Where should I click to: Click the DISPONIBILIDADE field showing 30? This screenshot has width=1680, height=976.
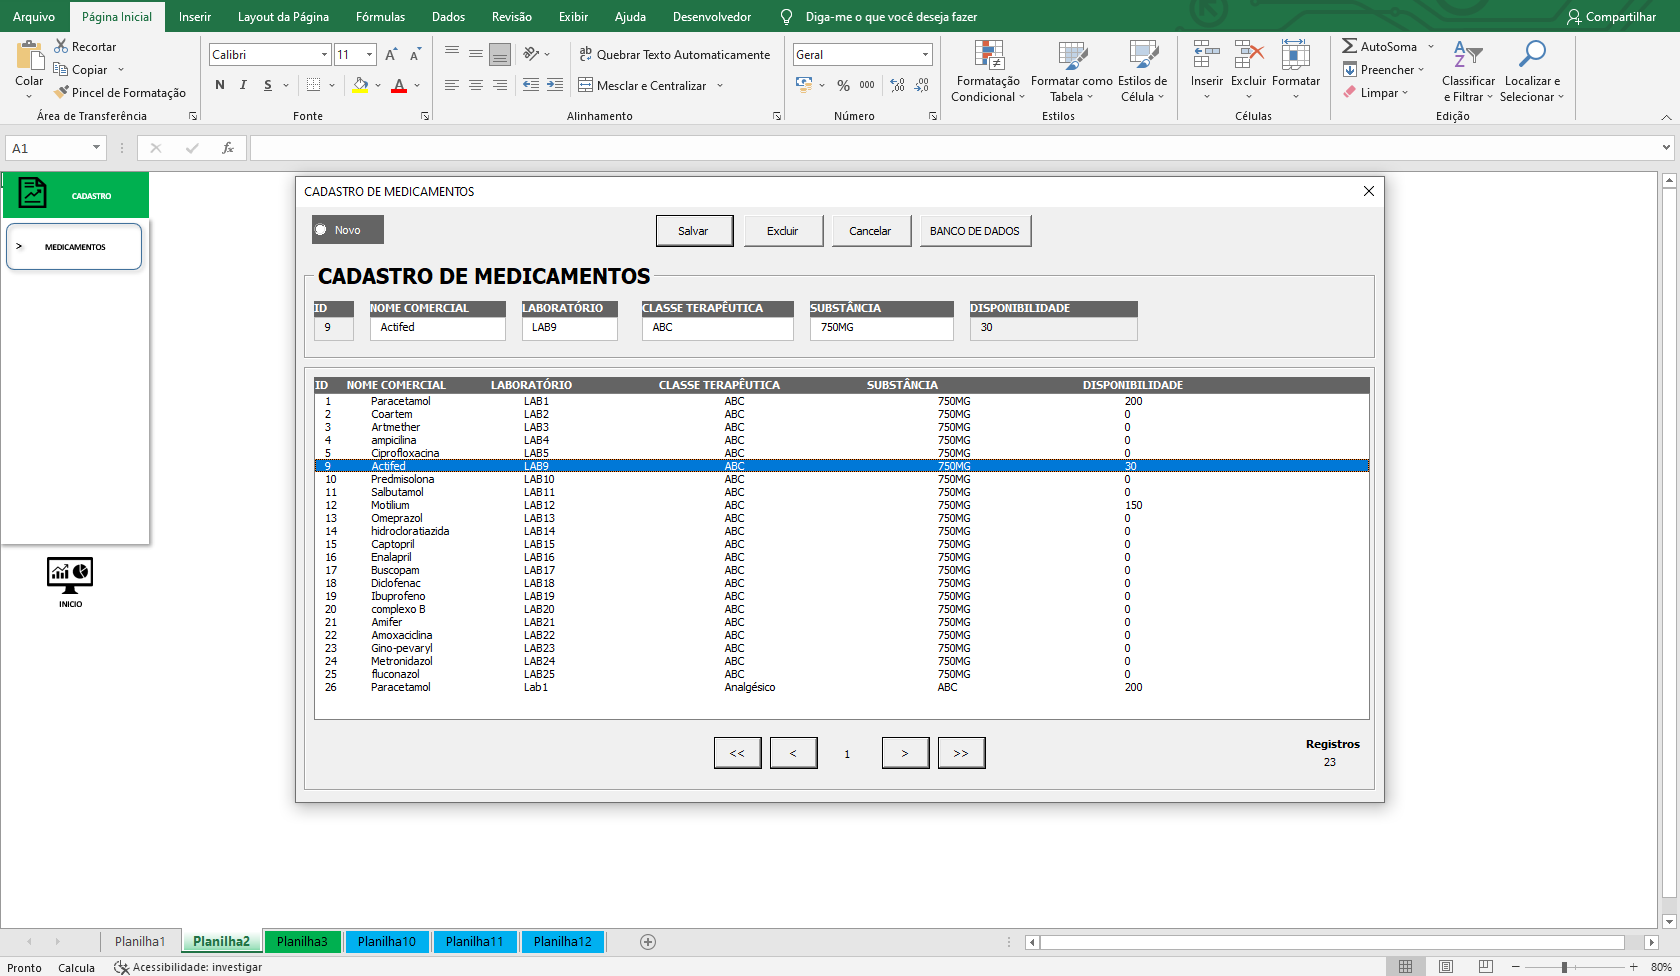click(x=1054, y=328)
